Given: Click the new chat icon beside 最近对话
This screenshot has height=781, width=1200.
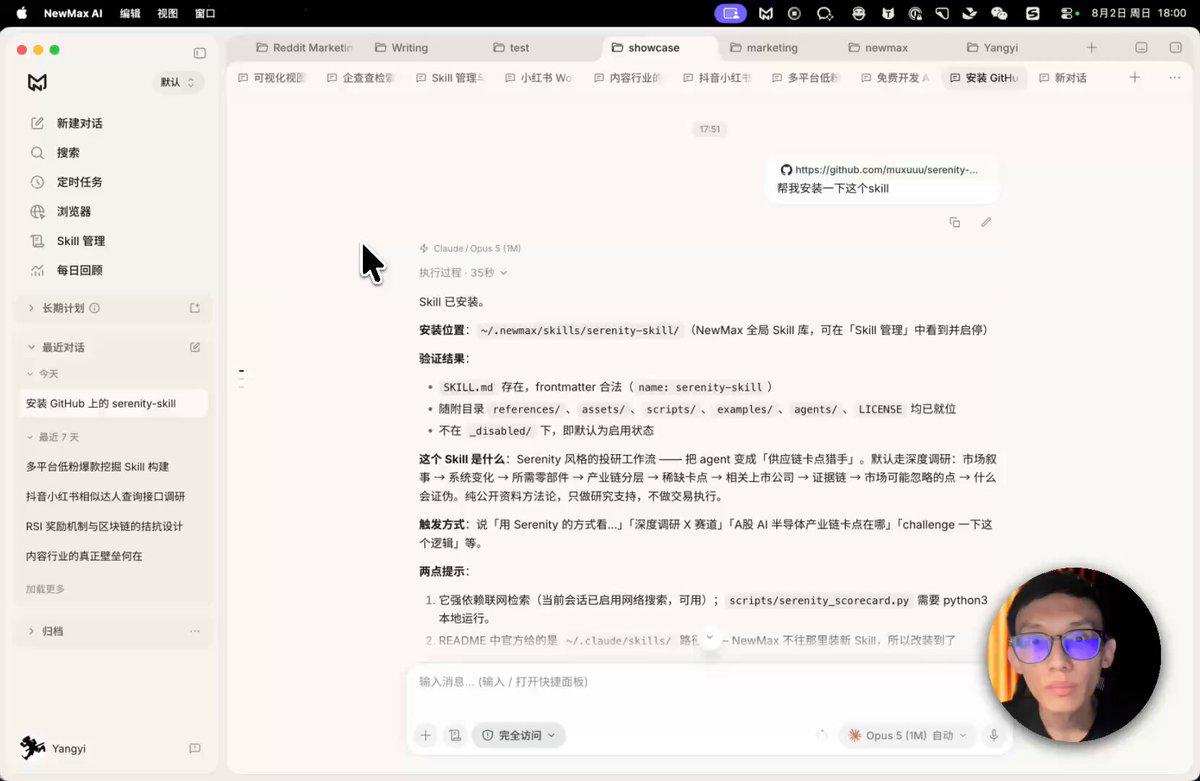Looking at the screenshot, I should (x=195, y=347).
